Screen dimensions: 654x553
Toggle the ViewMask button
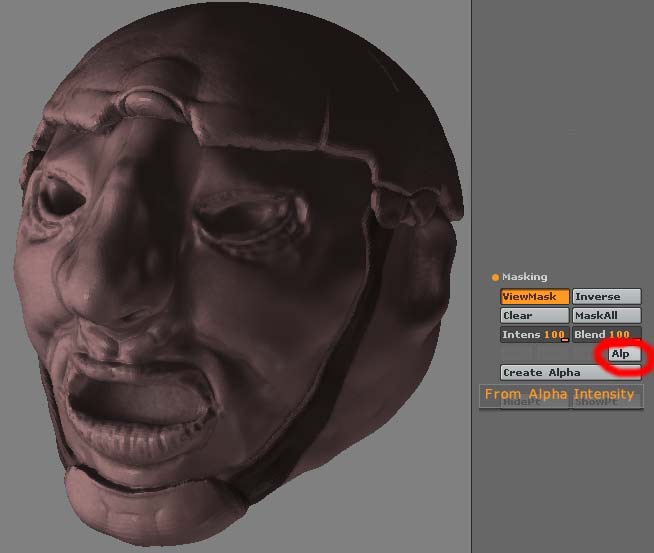pos(534,297)
